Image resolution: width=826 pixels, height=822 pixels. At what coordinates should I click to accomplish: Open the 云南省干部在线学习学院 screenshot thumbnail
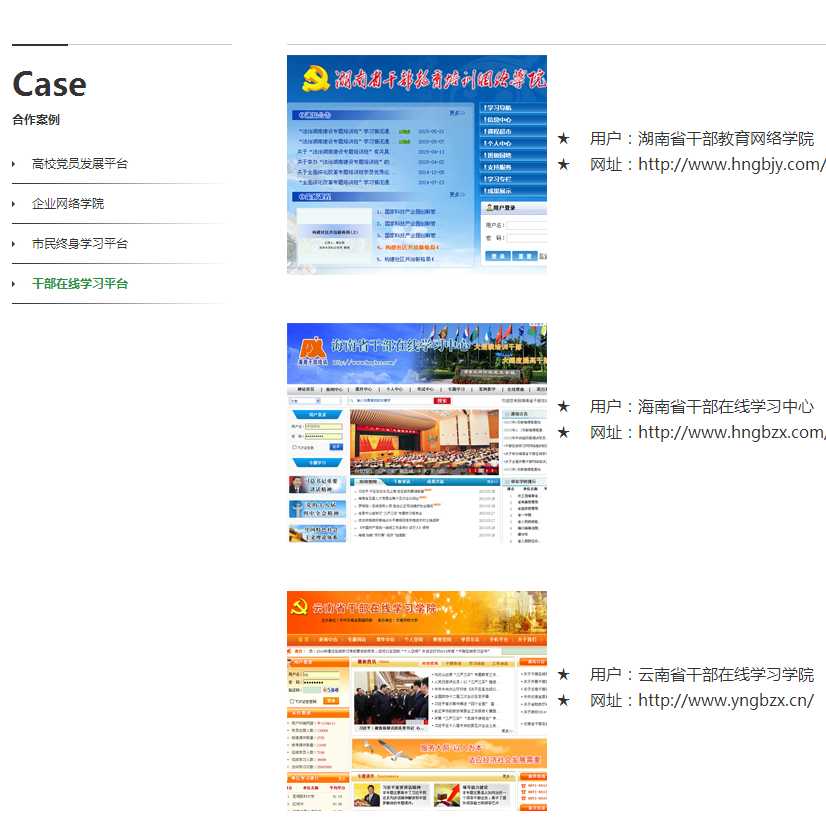[417, 703]
